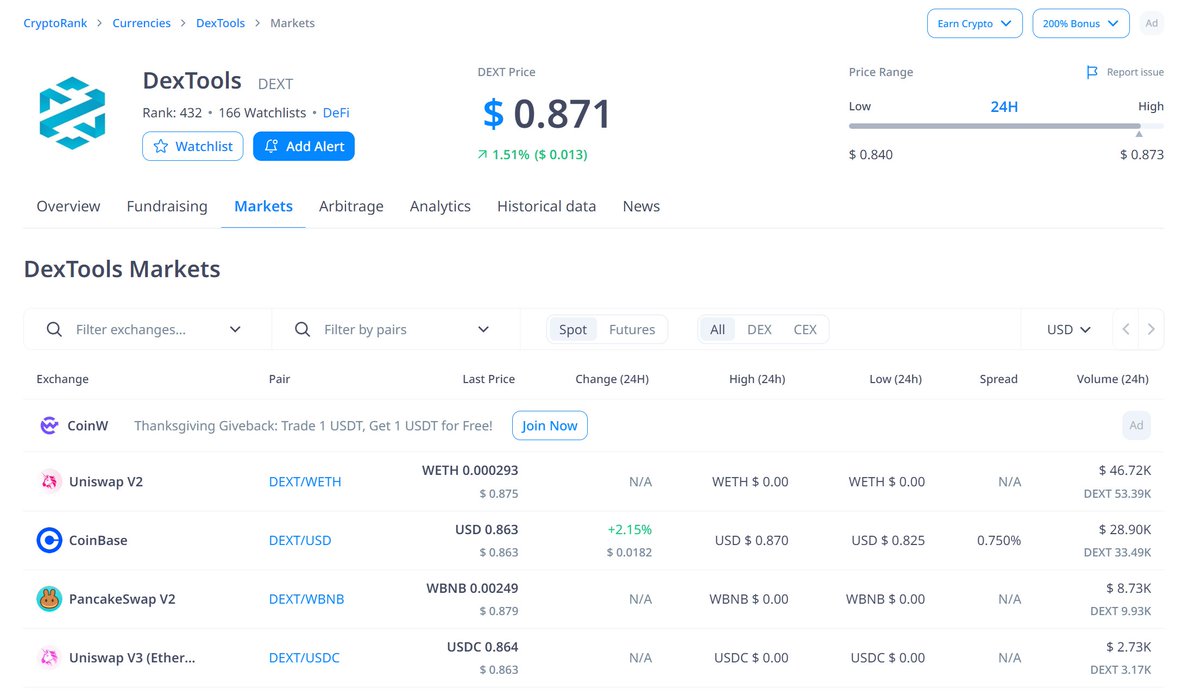Filter by CEX exchanges only
Screen dimensions: 1200x695
[805, 329]
